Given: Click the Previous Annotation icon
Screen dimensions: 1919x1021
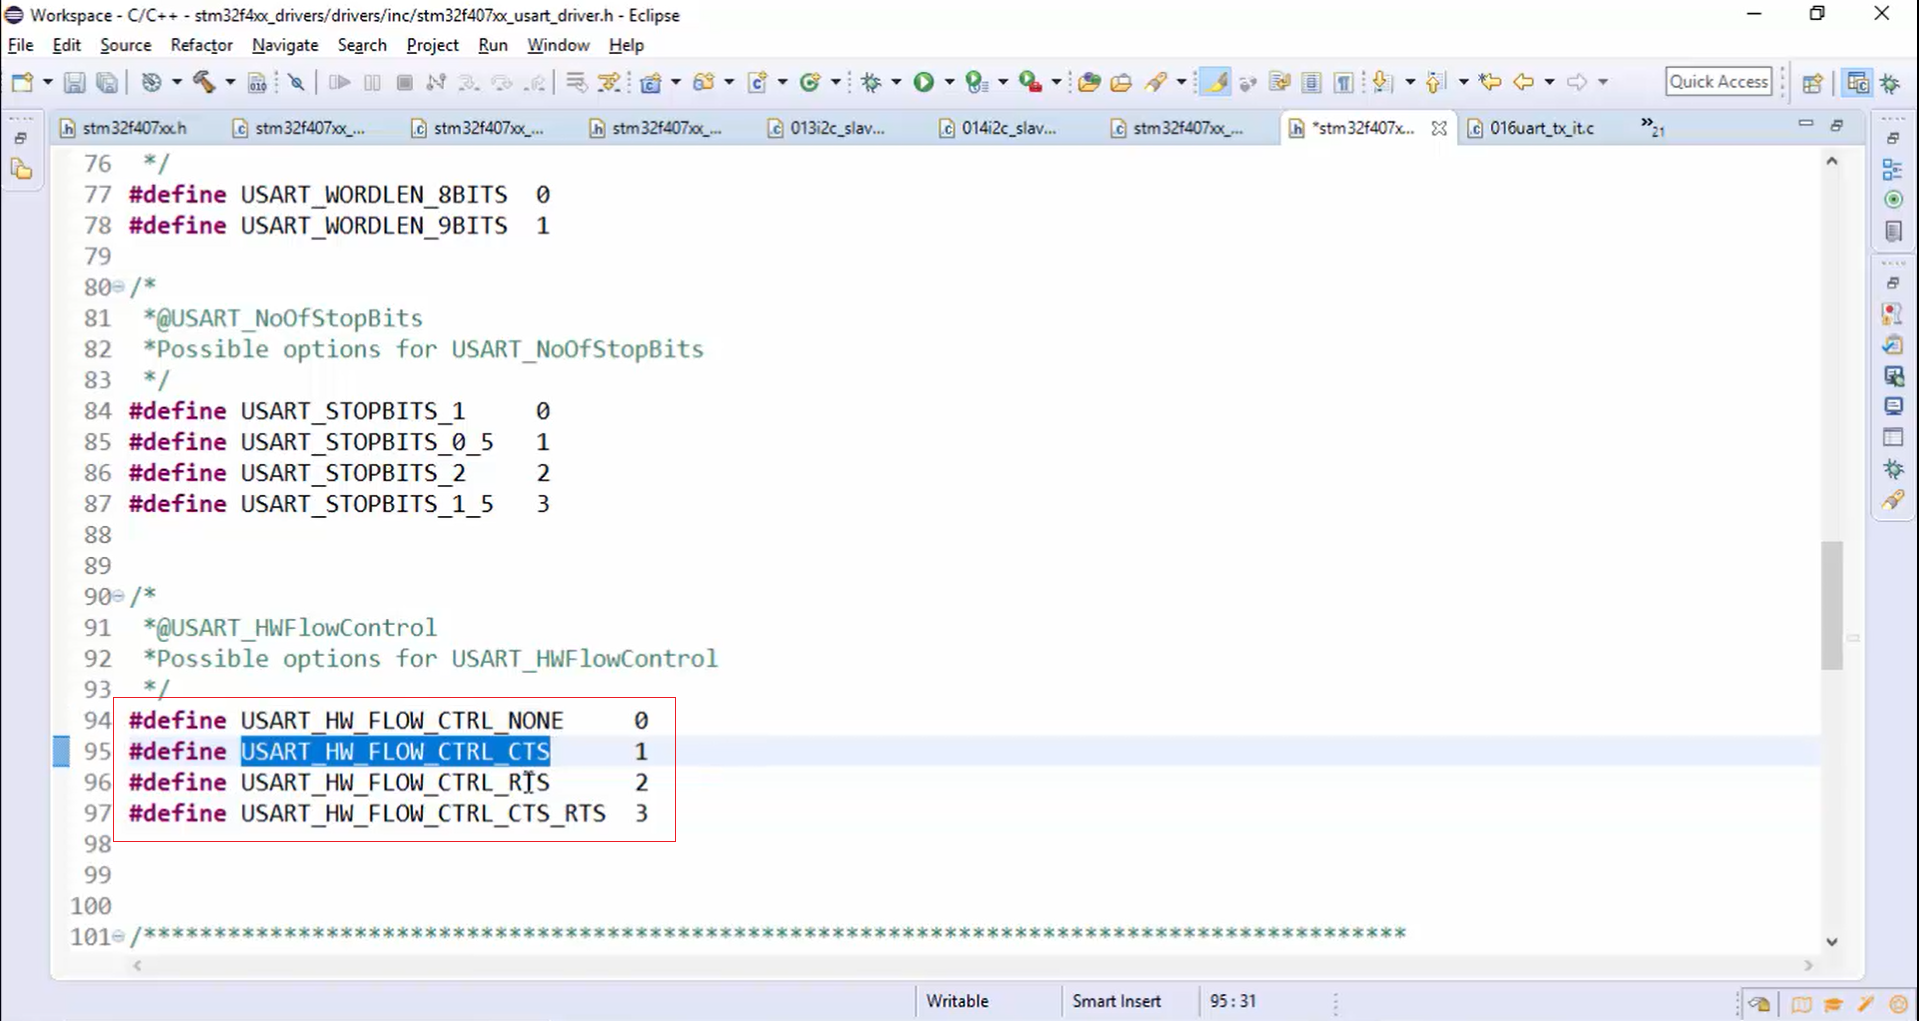Looking at the screenshot, I should pyautogui.click(x=1435, y=82).
